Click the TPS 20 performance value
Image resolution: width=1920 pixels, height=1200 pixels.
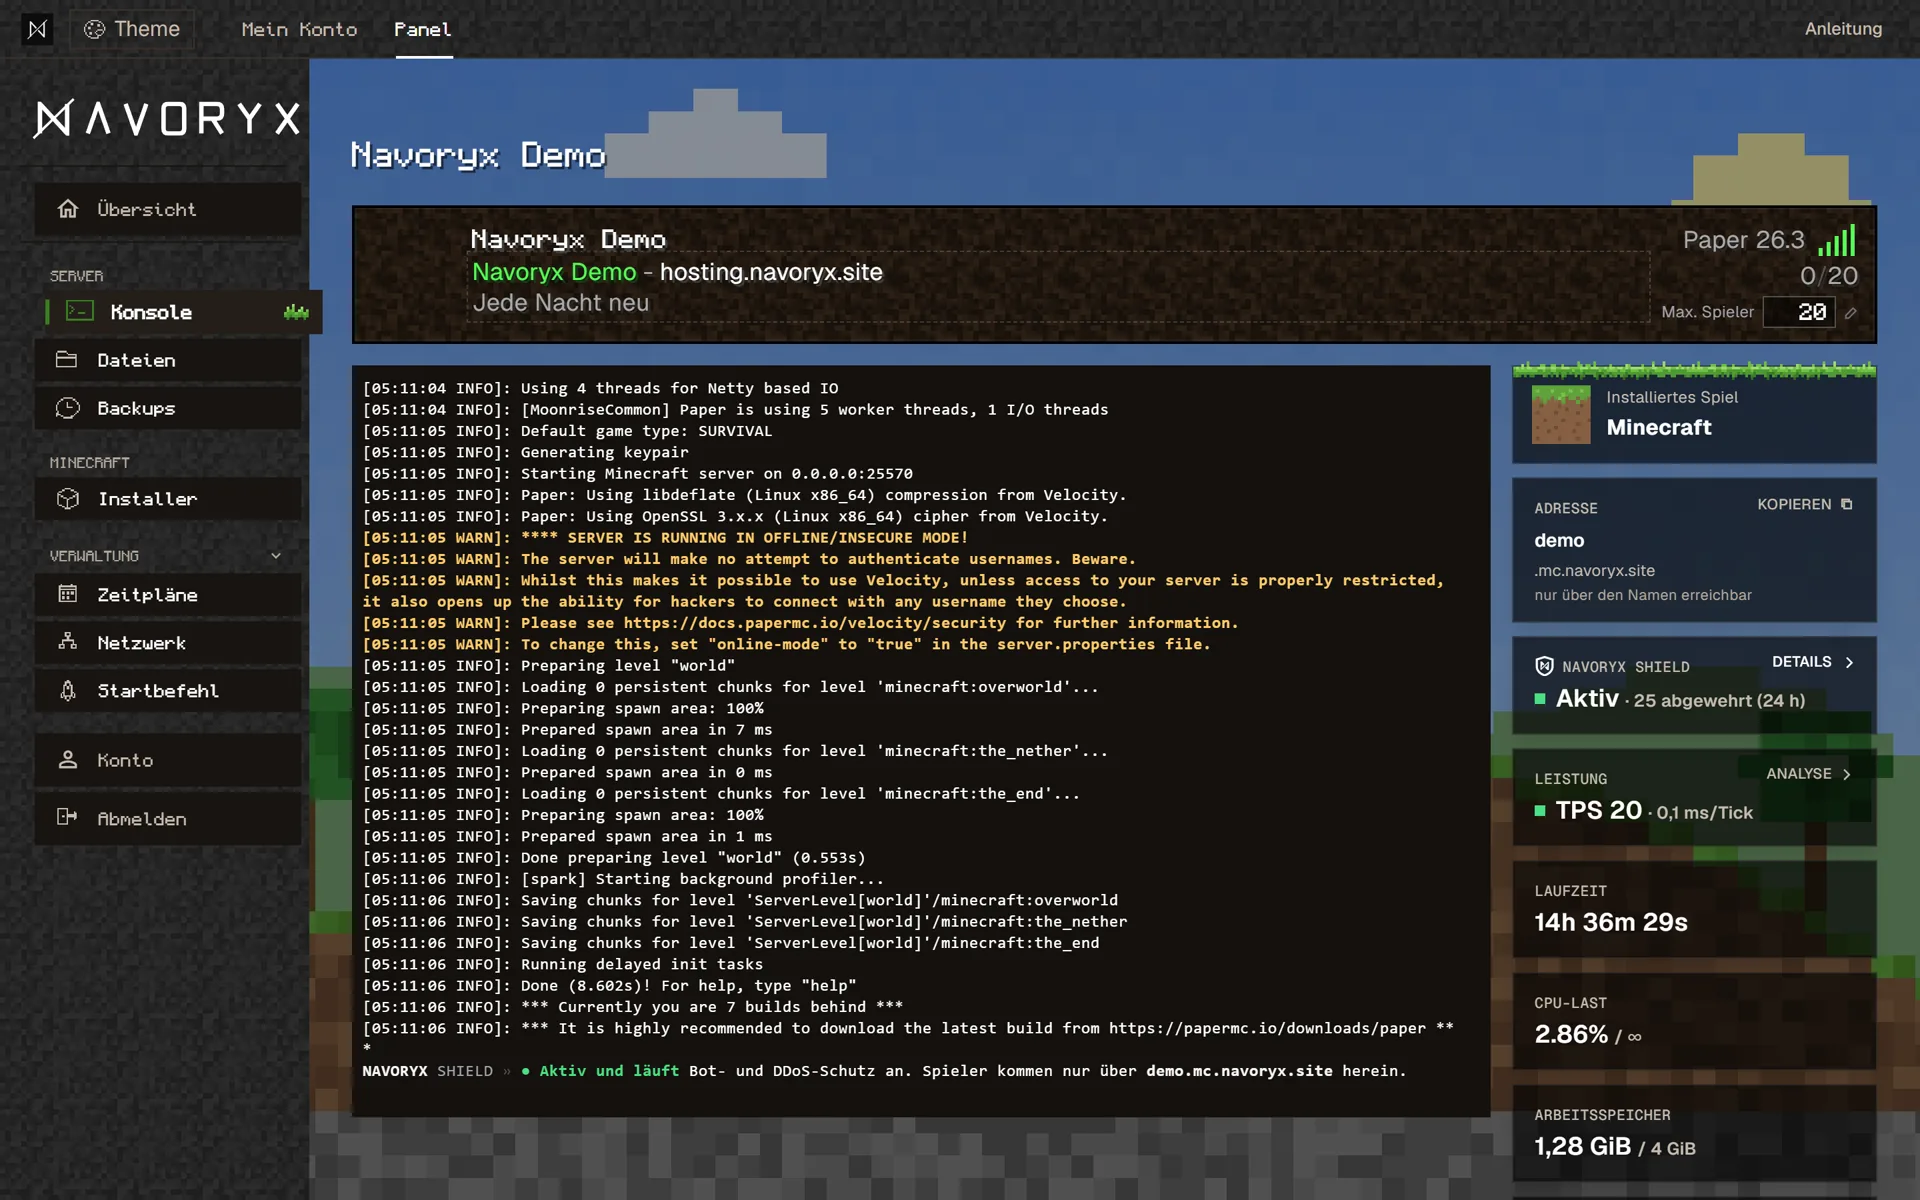tap(1598, 810)
